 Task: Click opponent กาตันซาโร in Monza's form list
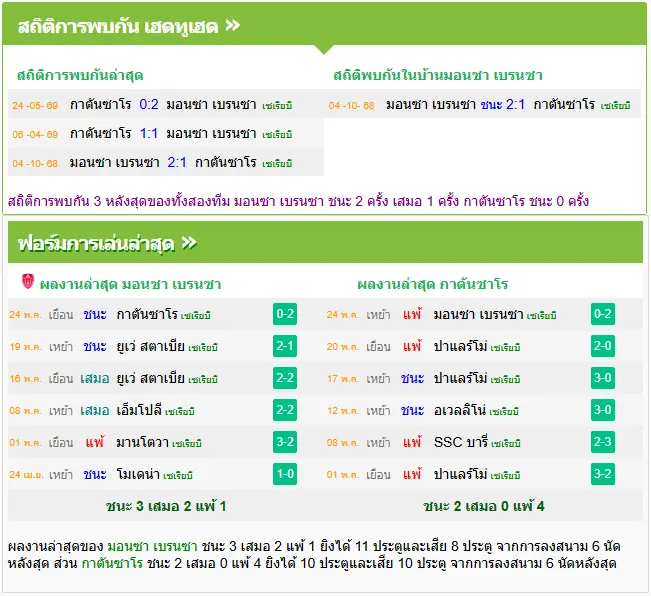147,314
